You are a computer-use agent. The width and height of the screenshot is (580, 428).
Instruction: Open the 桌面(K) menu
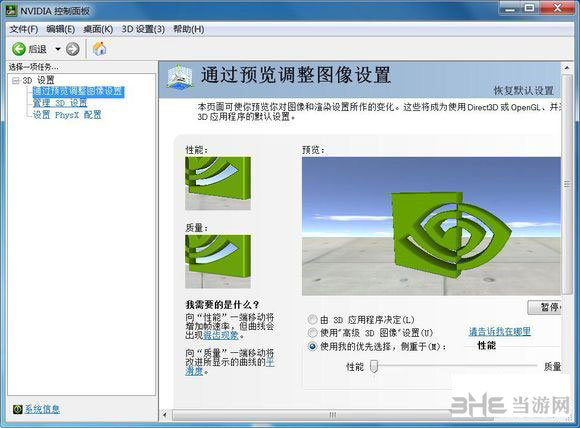[x=98, y=29]
